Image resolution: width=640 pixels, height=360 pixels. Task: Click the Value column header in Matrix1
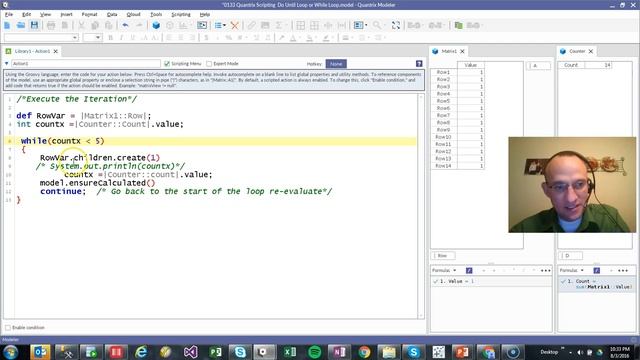coord(471,65)
